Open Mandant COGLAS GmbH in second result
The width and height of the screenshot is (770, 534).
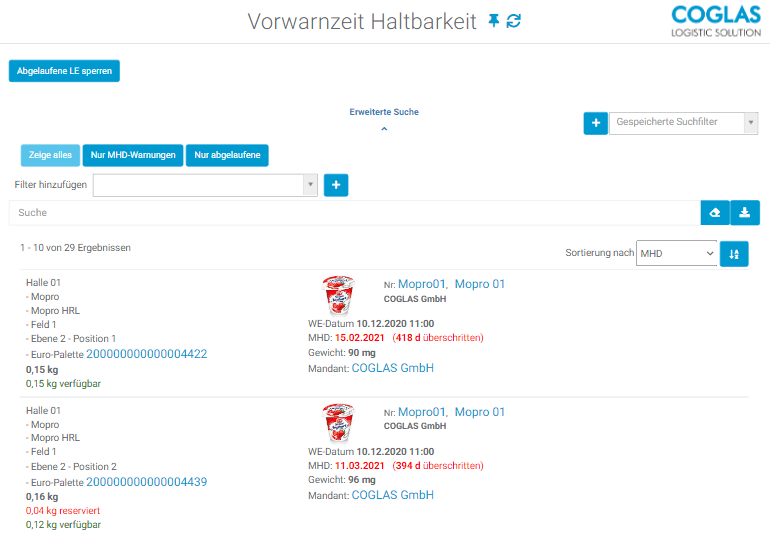393,495
